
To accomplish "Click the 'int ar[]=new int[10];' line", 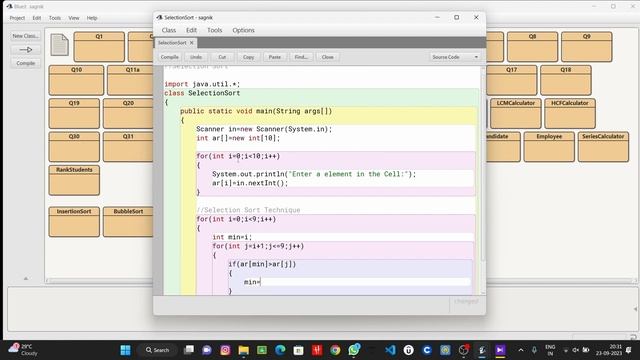I will pos(238,138).
